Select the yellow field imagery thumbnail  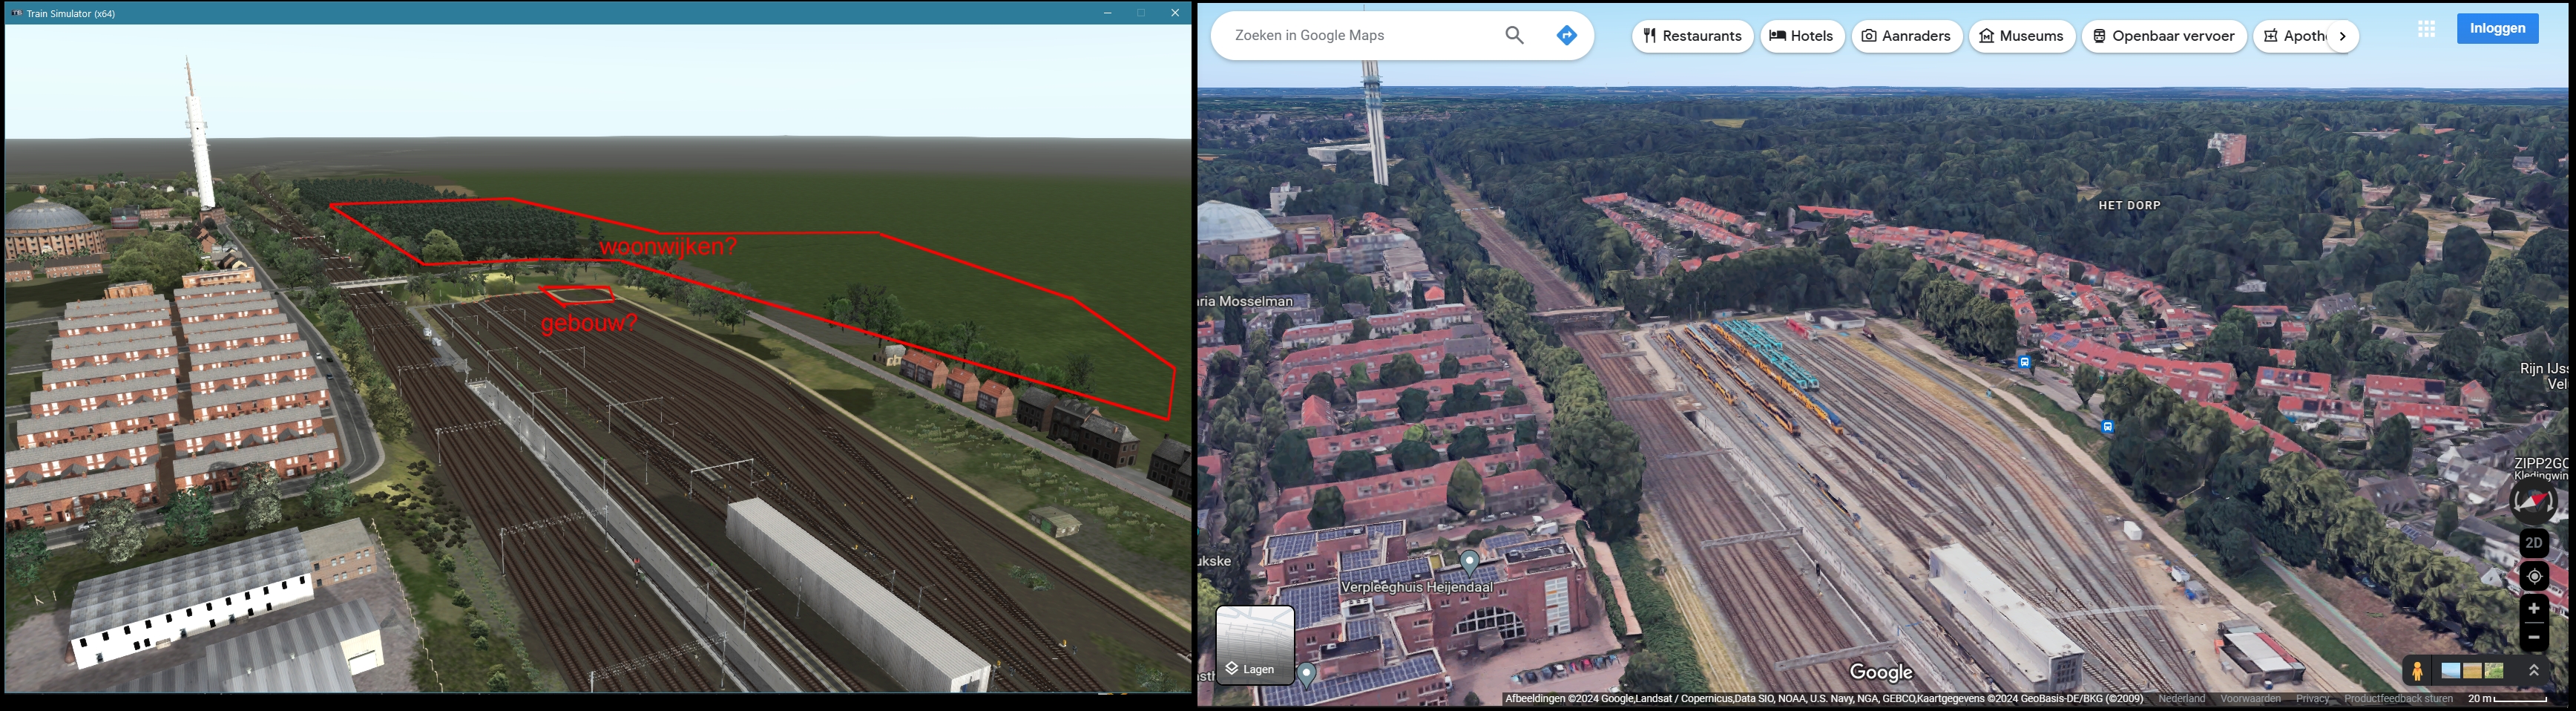pyautogui.click(x=2472, y=671)
